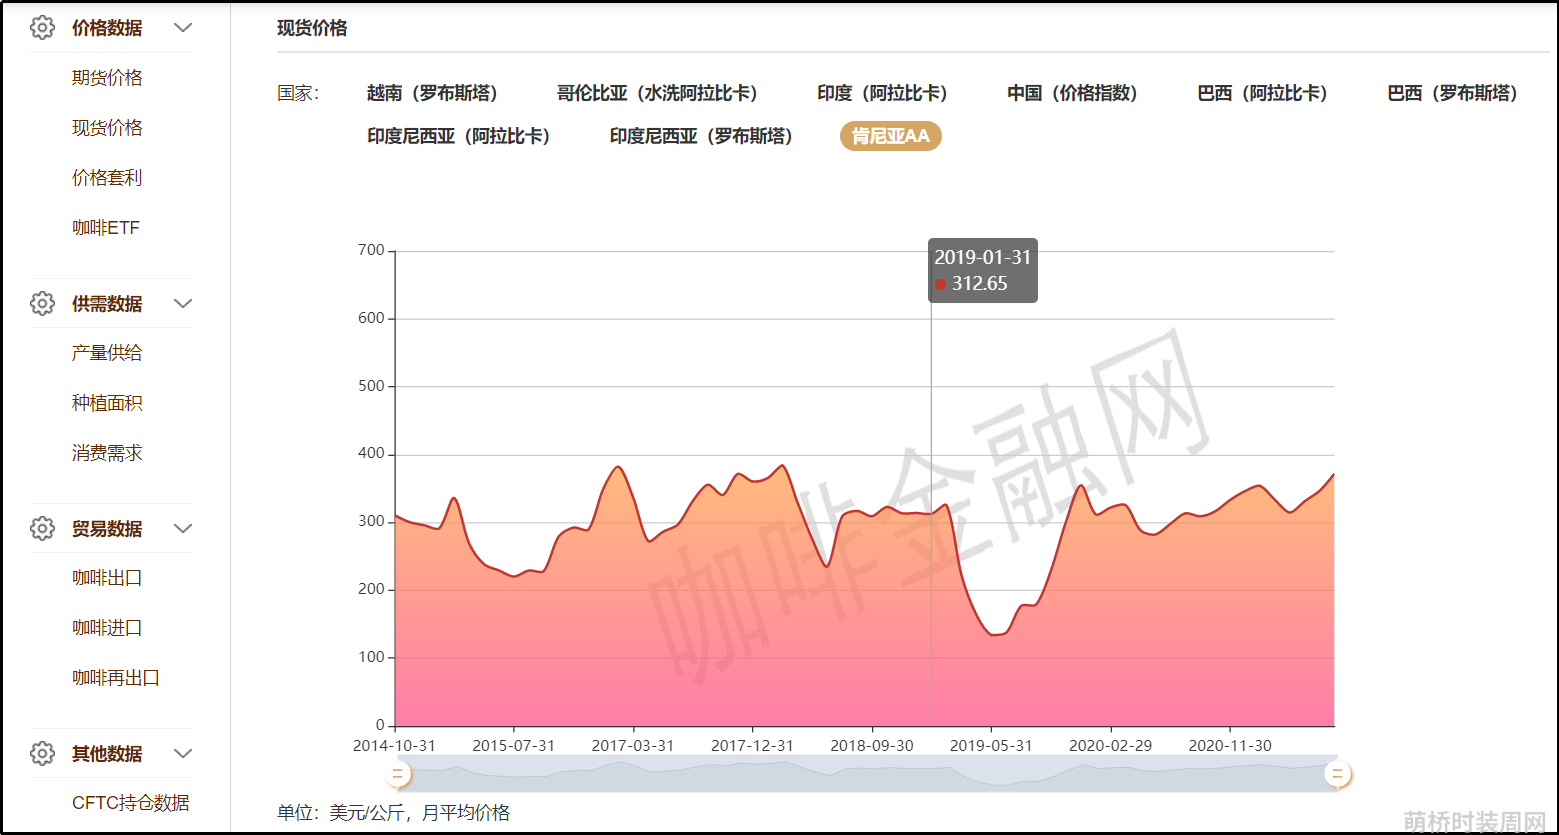Click the right handle of chart zoom slider
Screen dimensions: 1559x835
click(x=1338, y=774)
